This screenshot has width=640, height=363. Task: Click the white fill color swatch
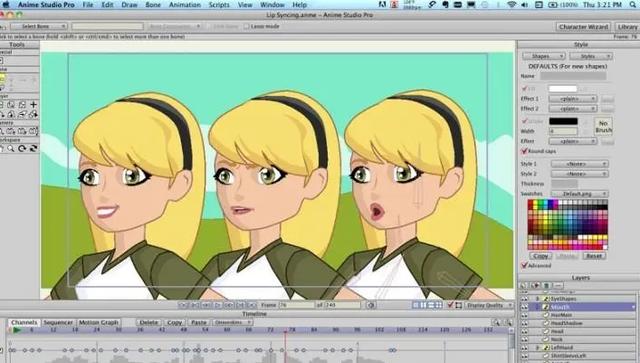(562, 88)
